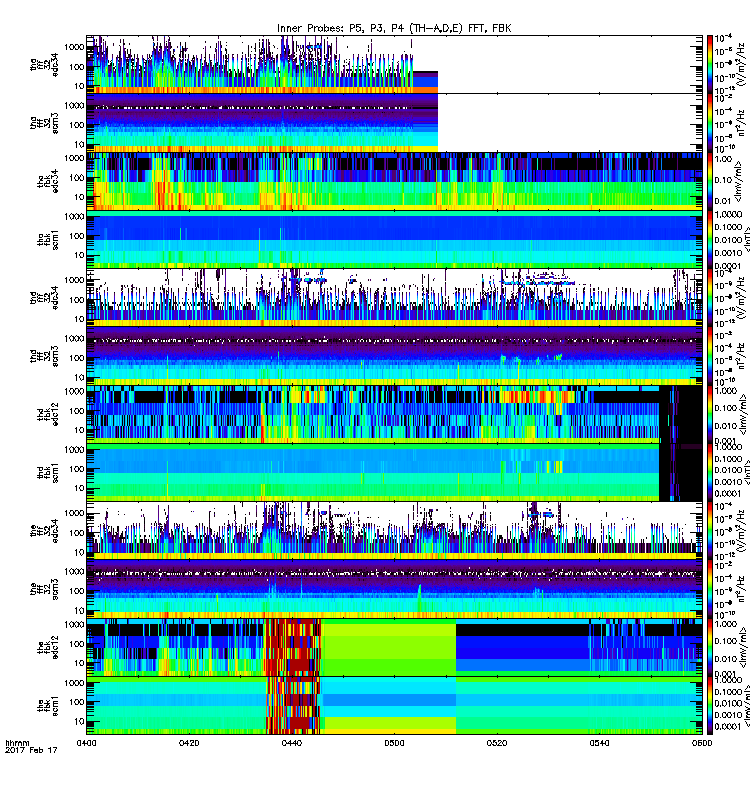Image resolution: width=750 pixels, height=800 pixels.
Task: Click the "the fff 32 edc34" panel label
Action: pyautogui.click(x=44, y=531)
